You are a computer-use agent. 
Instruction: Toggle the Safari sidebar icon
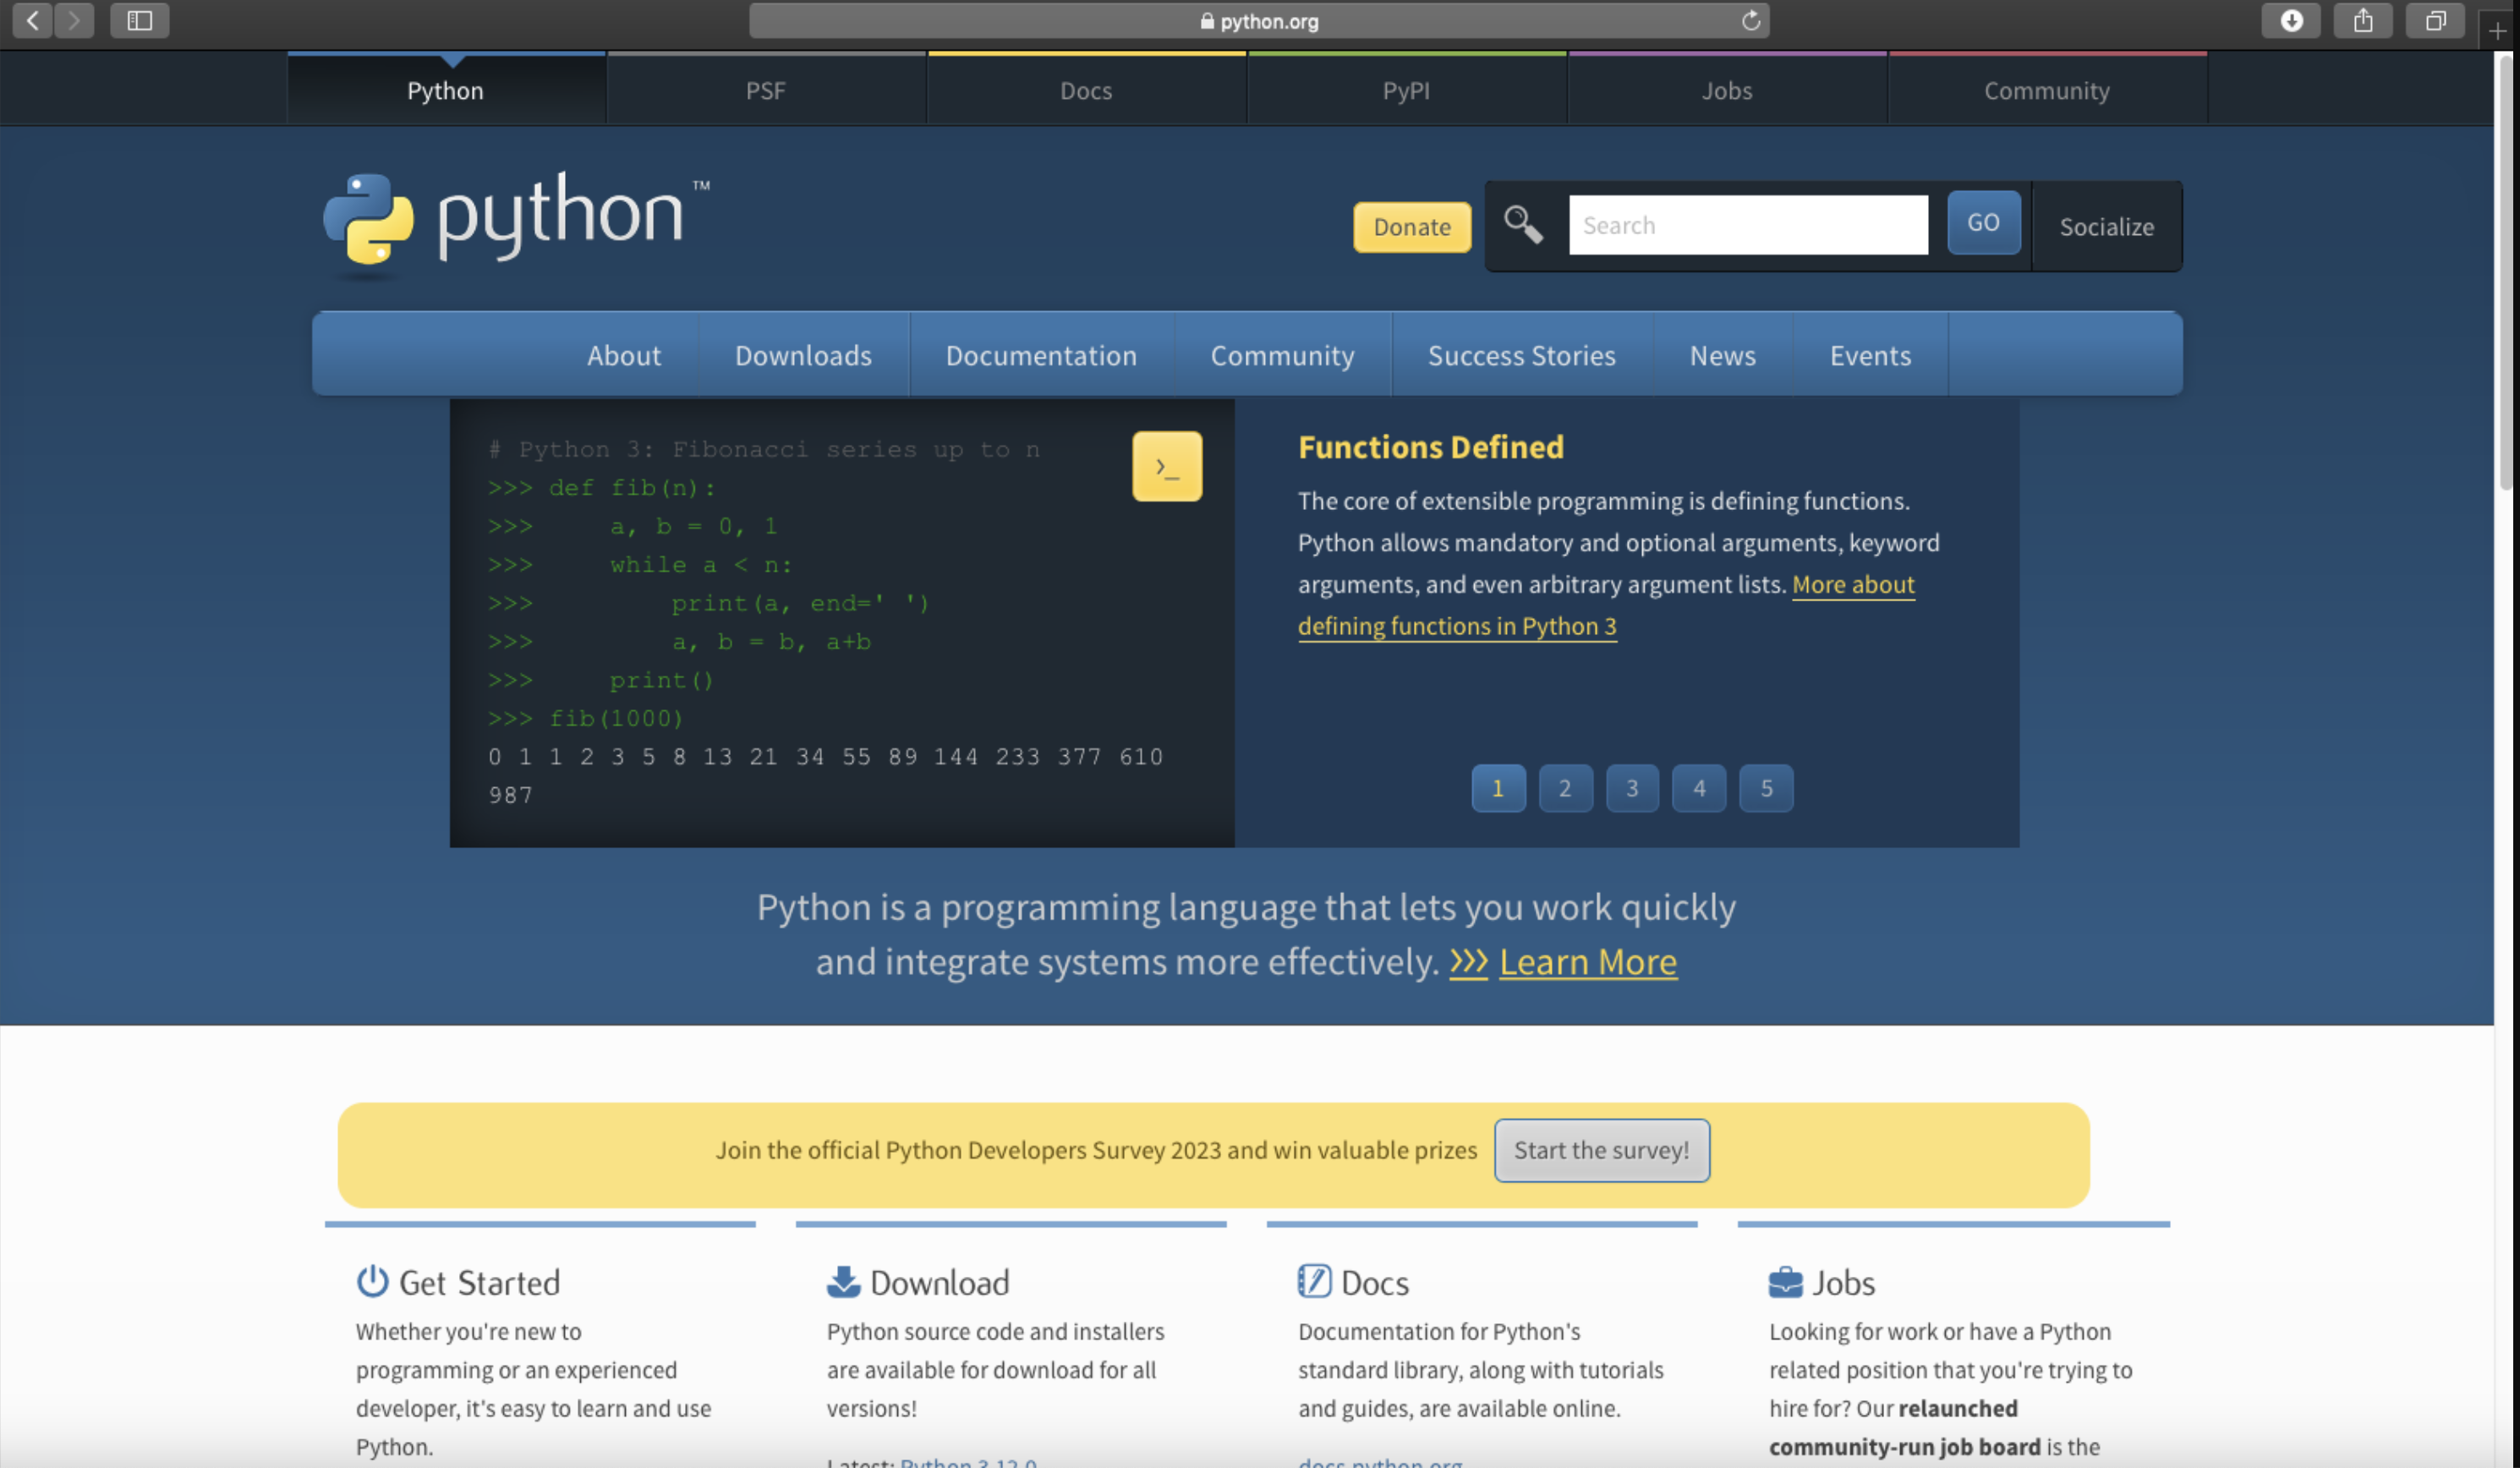click(139, 20)
